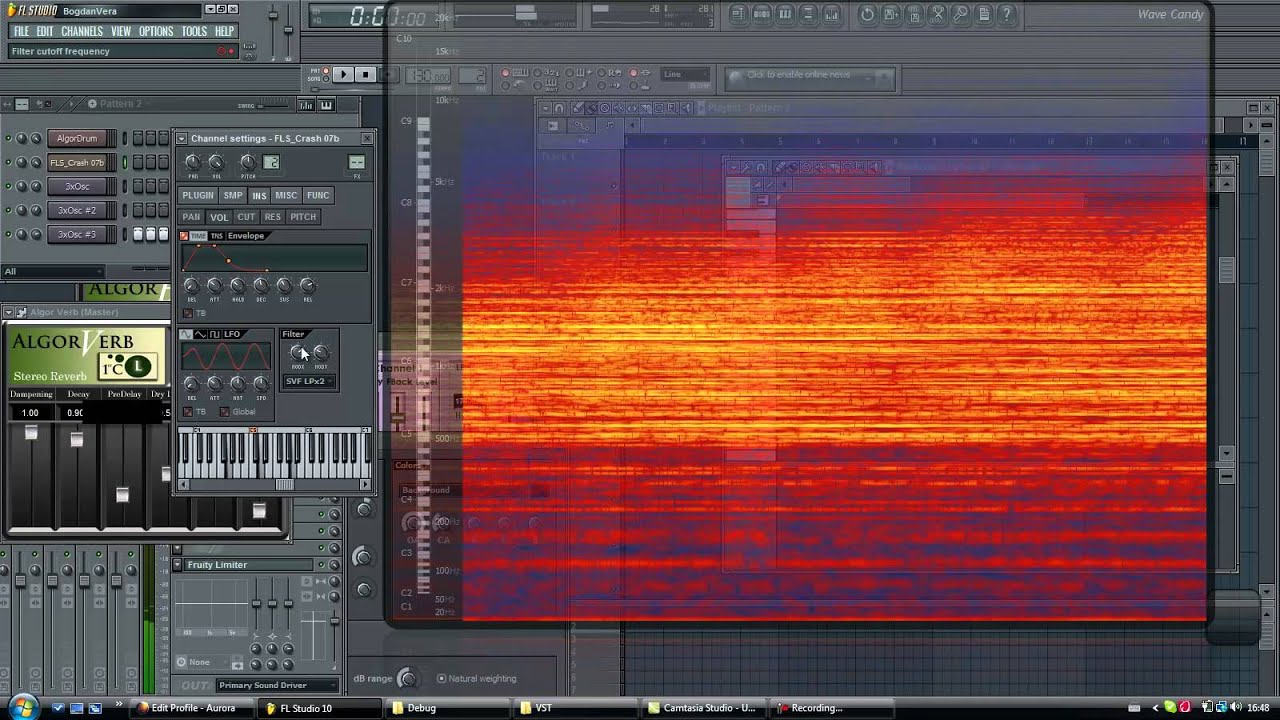Open the keyboard editor in step sequencer
This screenshot has height=720, width=1280.
(326, 105)
